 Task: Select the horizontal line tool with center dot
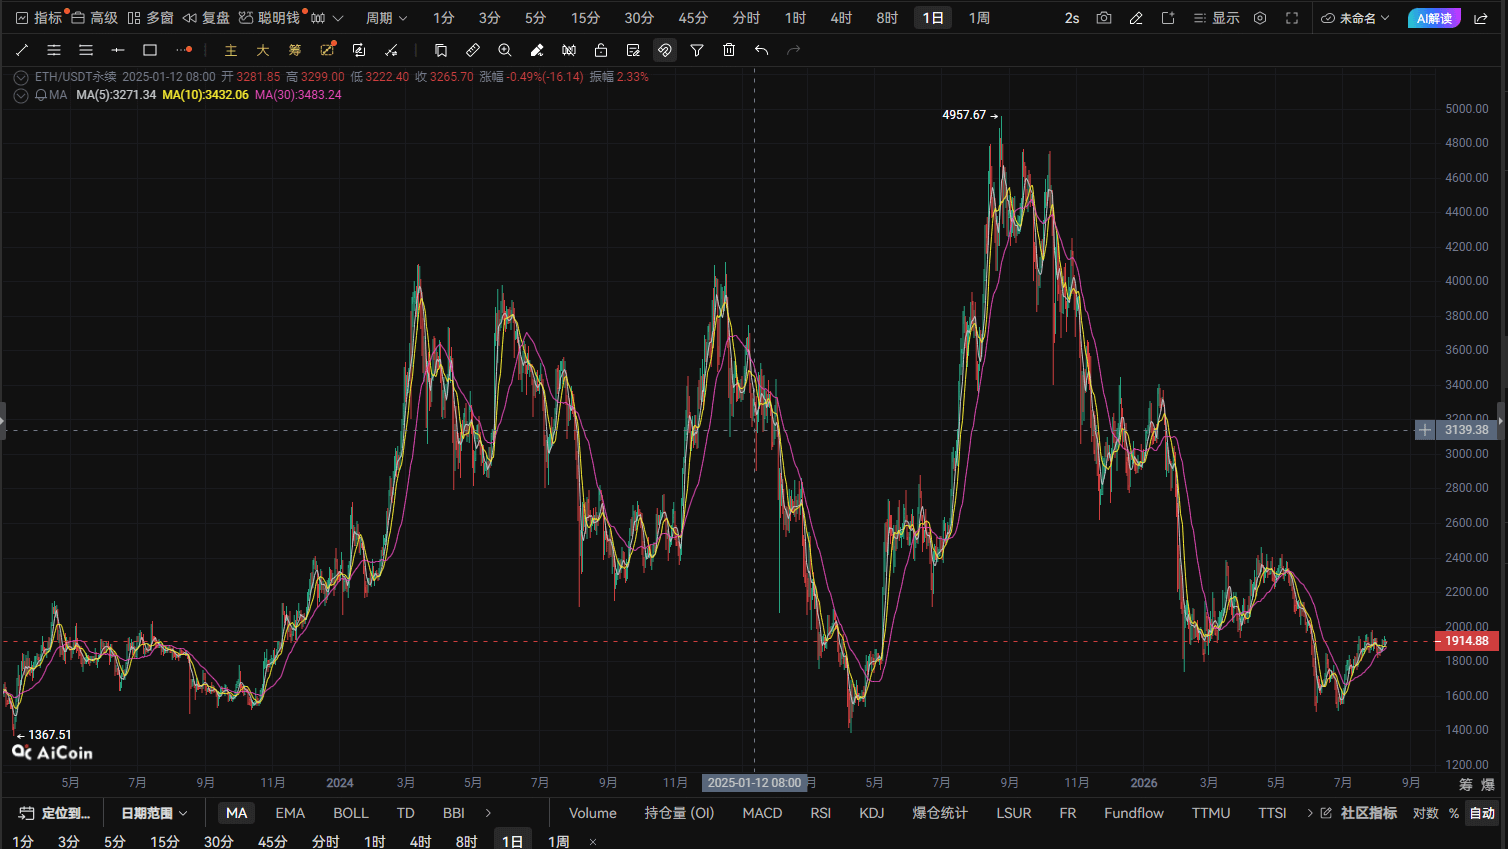pyautogui.click(x=118, y=50)
